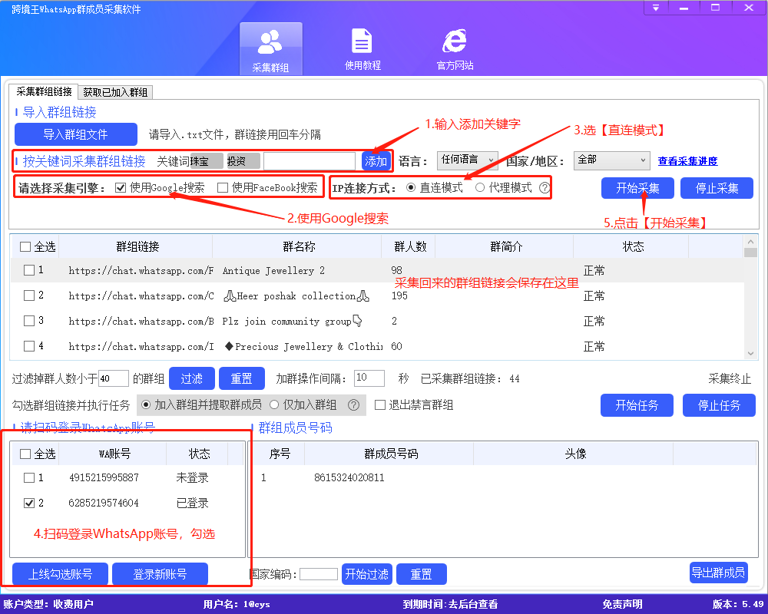Click the 群人数 column header

tap(410, 247)
